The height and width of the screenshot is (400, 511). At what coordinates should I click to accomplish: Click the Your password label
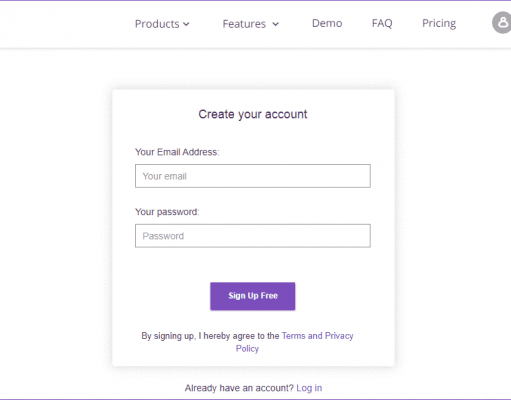pyautogui.click(x=167, y=212)
